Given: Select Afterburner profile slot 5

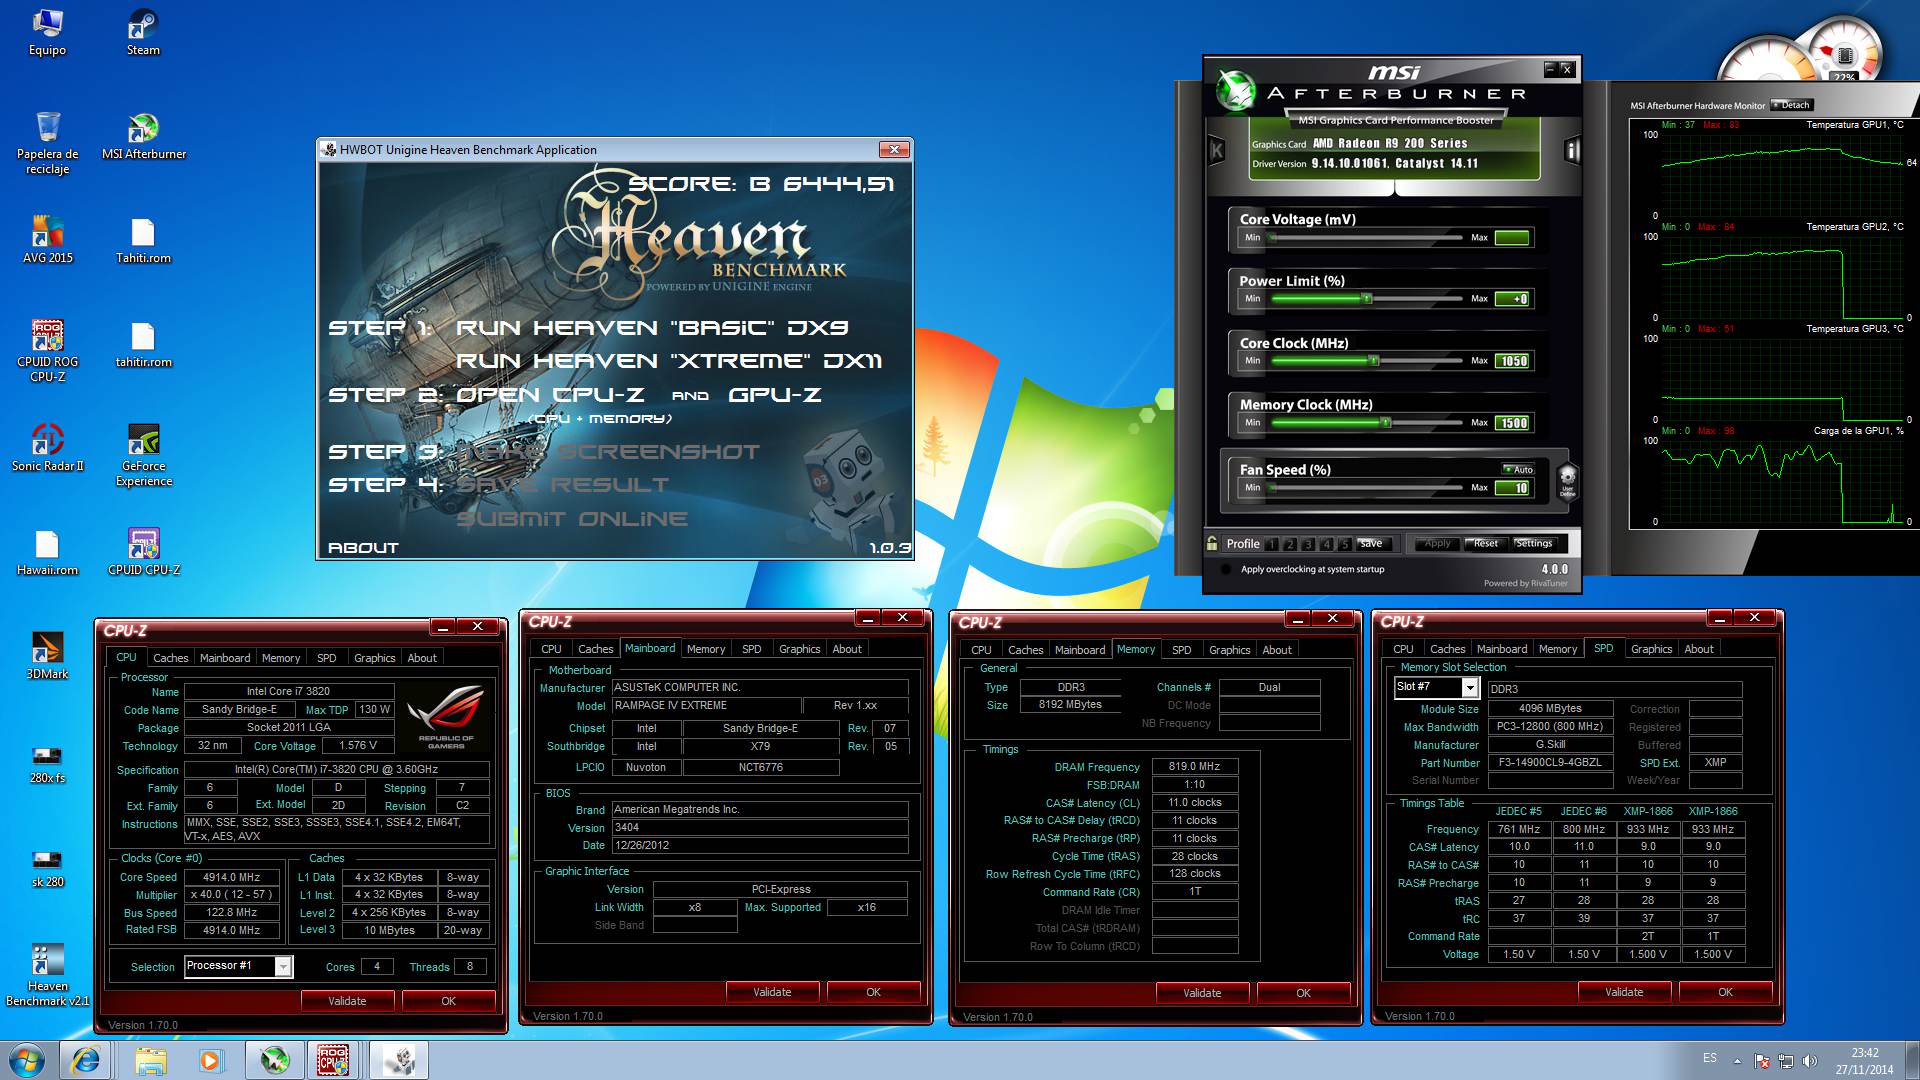Looking at the screenshot, I should tap(1345, 544).
